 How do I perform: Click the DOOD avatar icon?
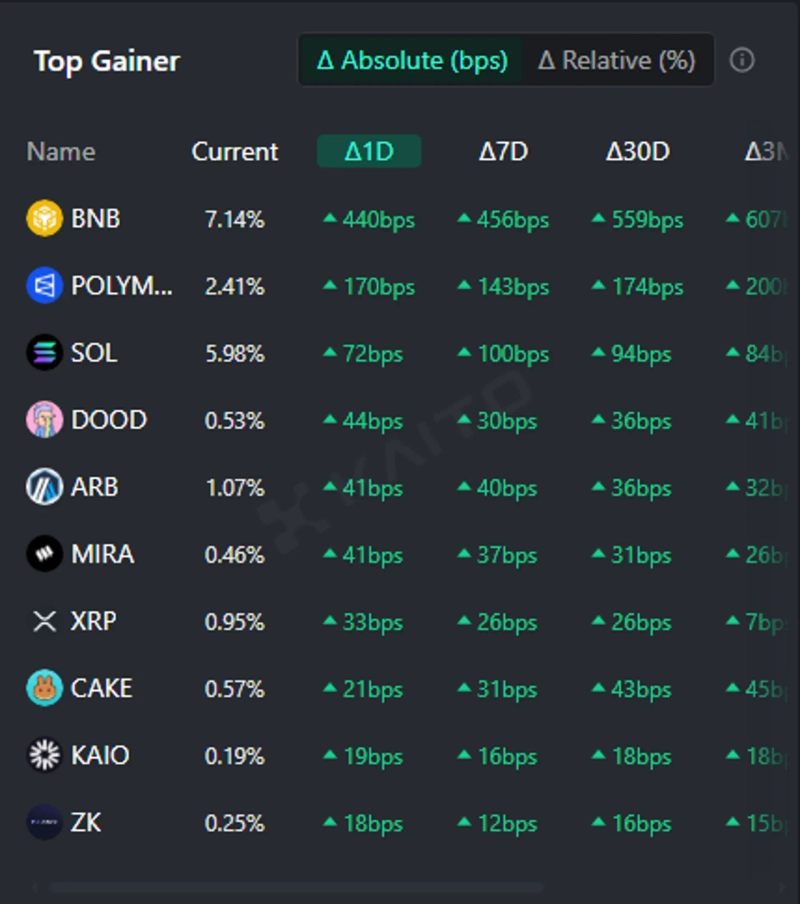click(44, 420)
